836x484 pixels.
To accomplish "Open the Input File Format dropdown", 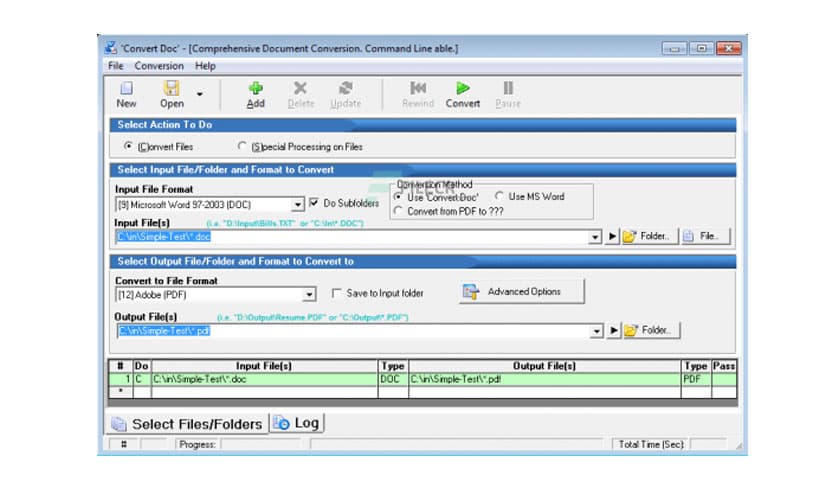I will (x=298, y=205).
